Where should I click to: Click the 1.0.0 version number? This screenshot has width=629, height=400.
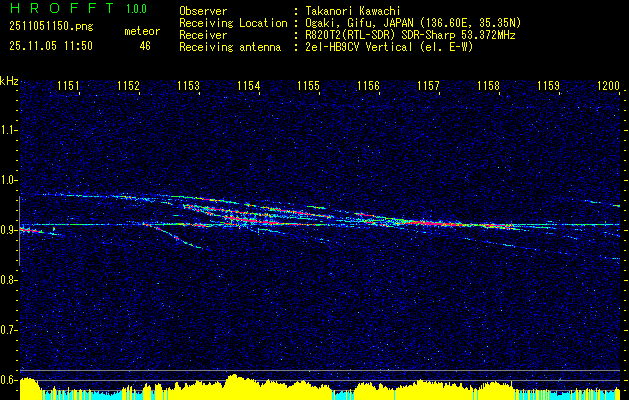pyautogui.click(x=136, y=9)
